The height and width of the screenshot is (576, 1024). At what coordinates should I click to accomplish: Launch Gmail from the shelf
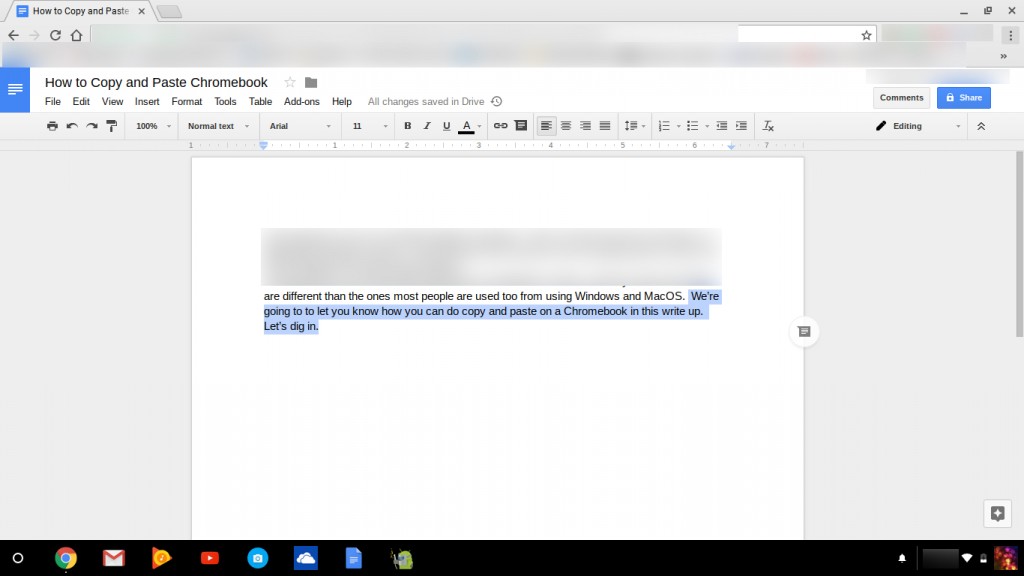pyautogui.click(x=114, y=558)
